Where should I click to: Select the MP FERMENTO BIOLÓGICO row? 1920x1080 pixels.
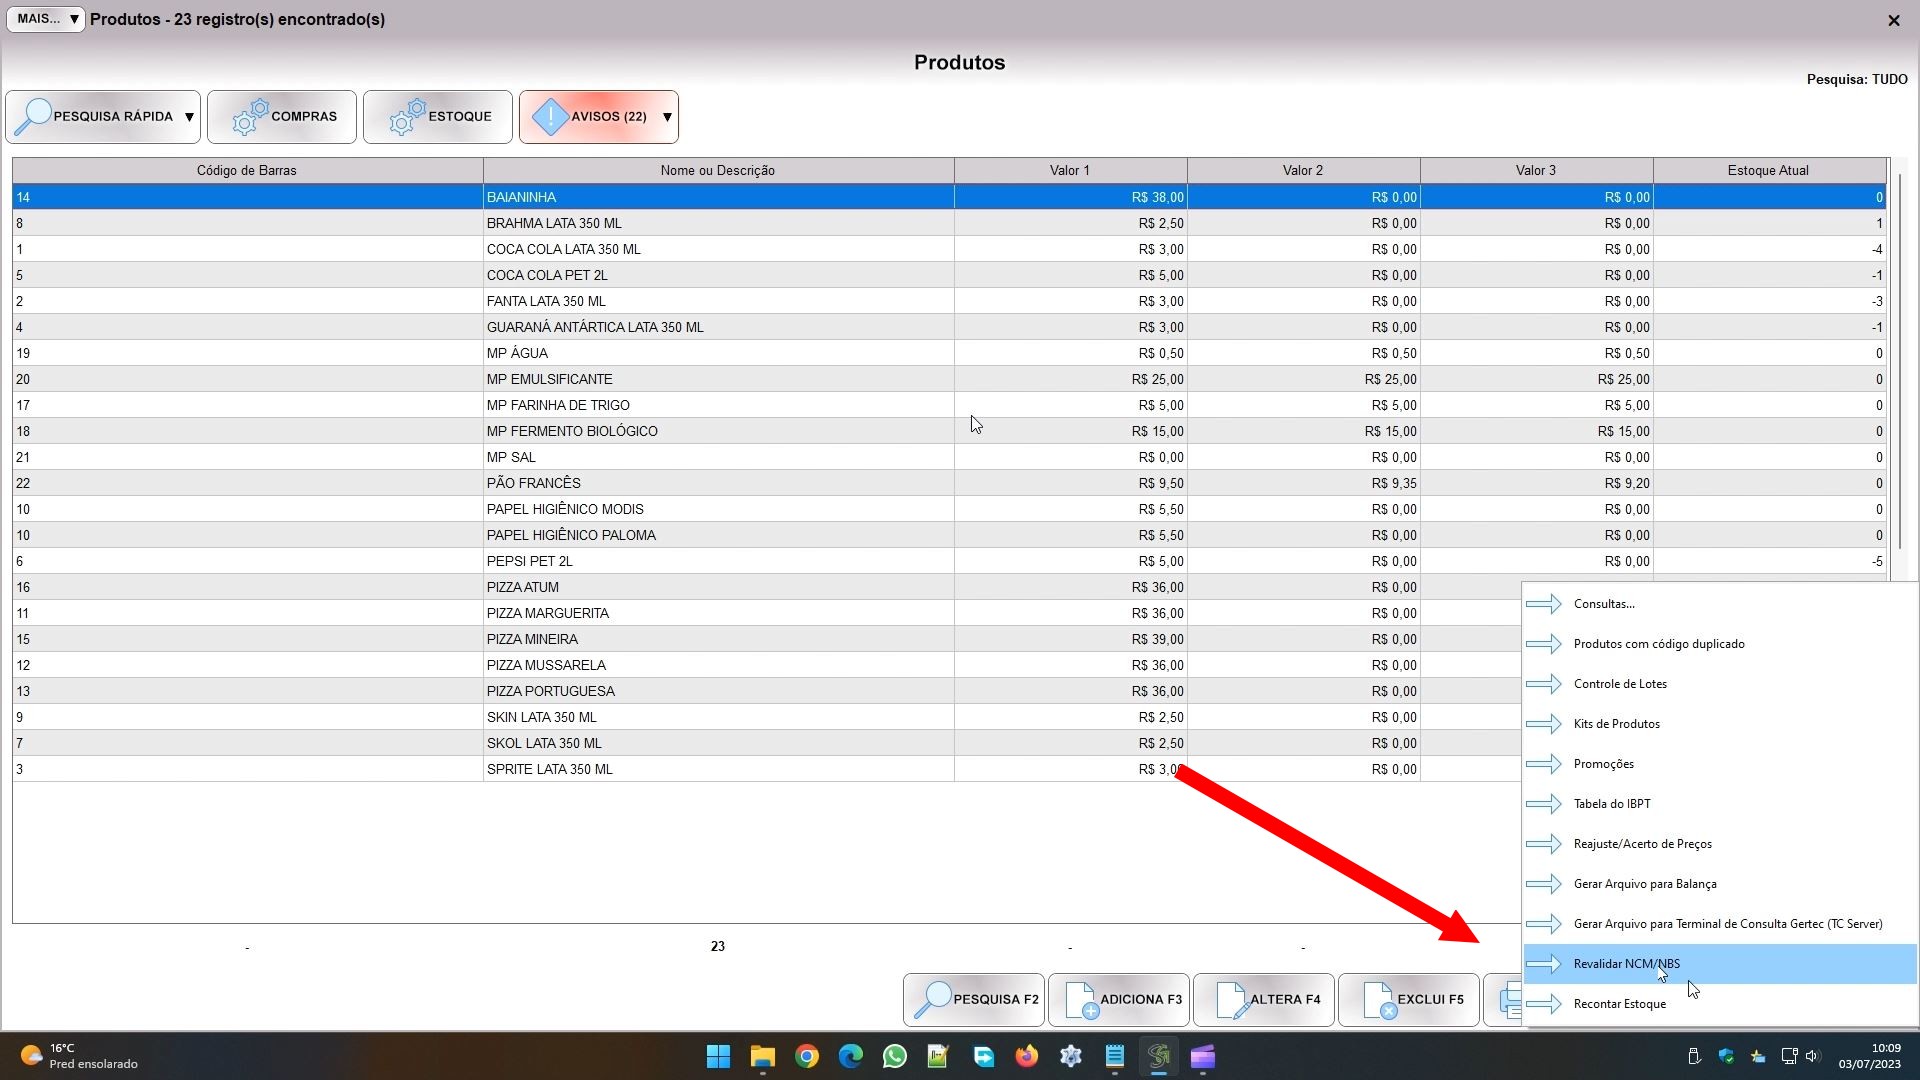point(949,431)
